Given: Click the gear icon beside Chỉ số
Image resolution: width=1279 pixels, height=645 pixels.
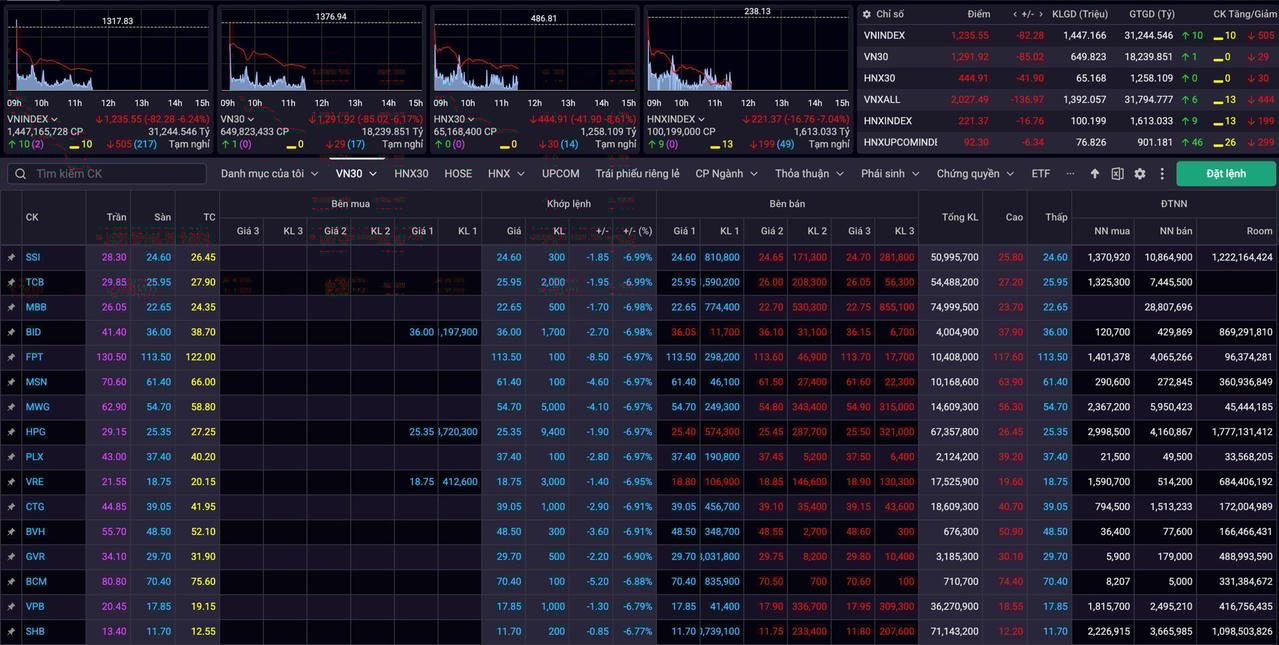Looking at the screenshot, I should (x=867, y=14).
